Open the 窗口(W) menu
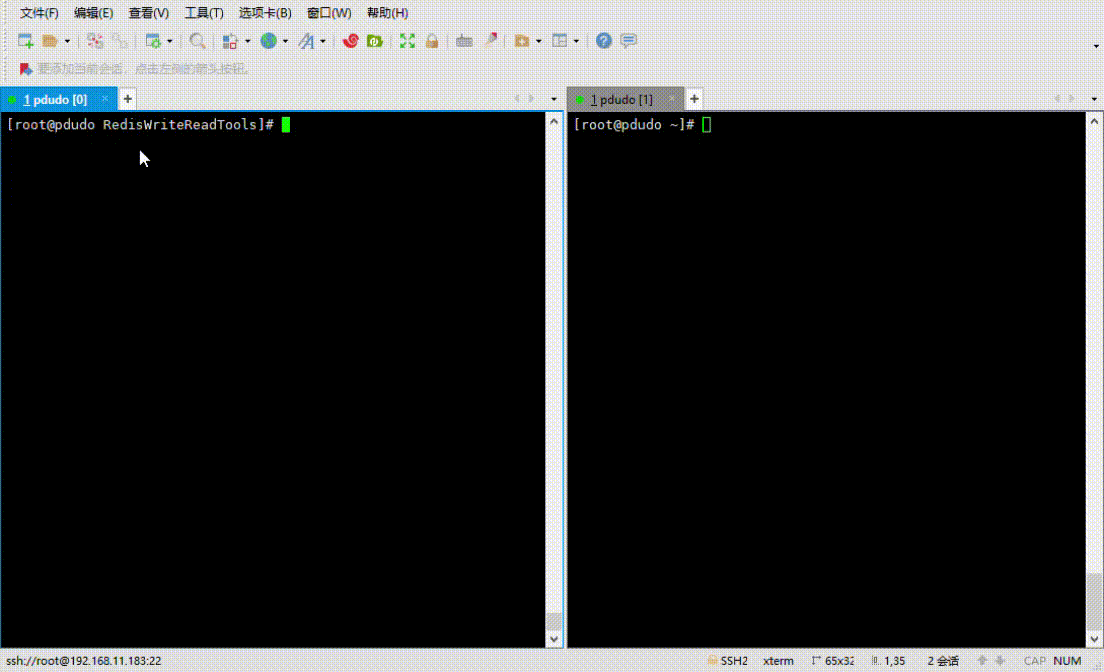The image size is (1104, 672). click(329, 13)
